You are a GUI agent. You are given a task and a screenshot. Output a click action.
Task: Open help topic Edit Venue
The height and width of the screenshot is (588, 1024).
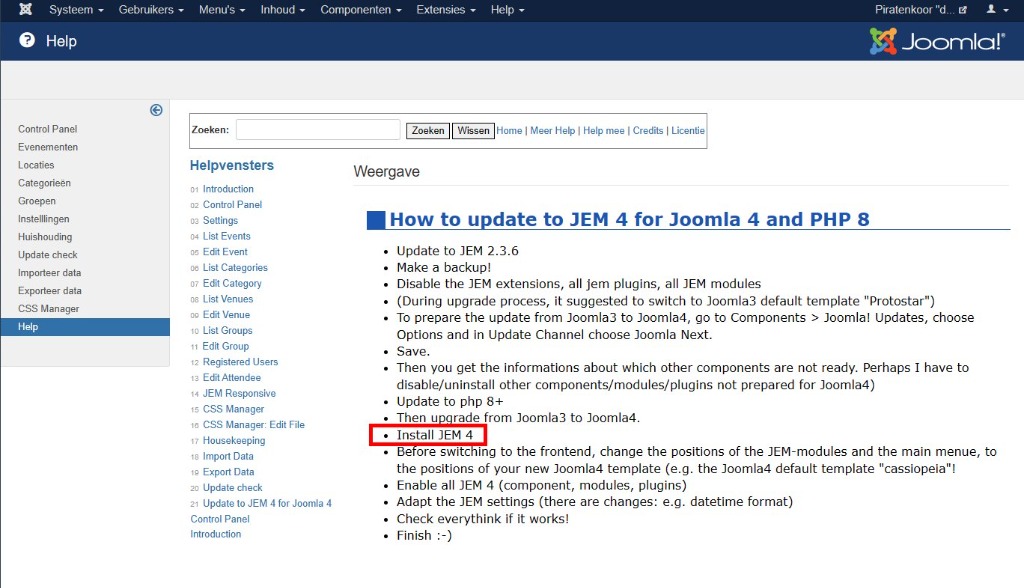pyautogui.click(x=226, y=314)
